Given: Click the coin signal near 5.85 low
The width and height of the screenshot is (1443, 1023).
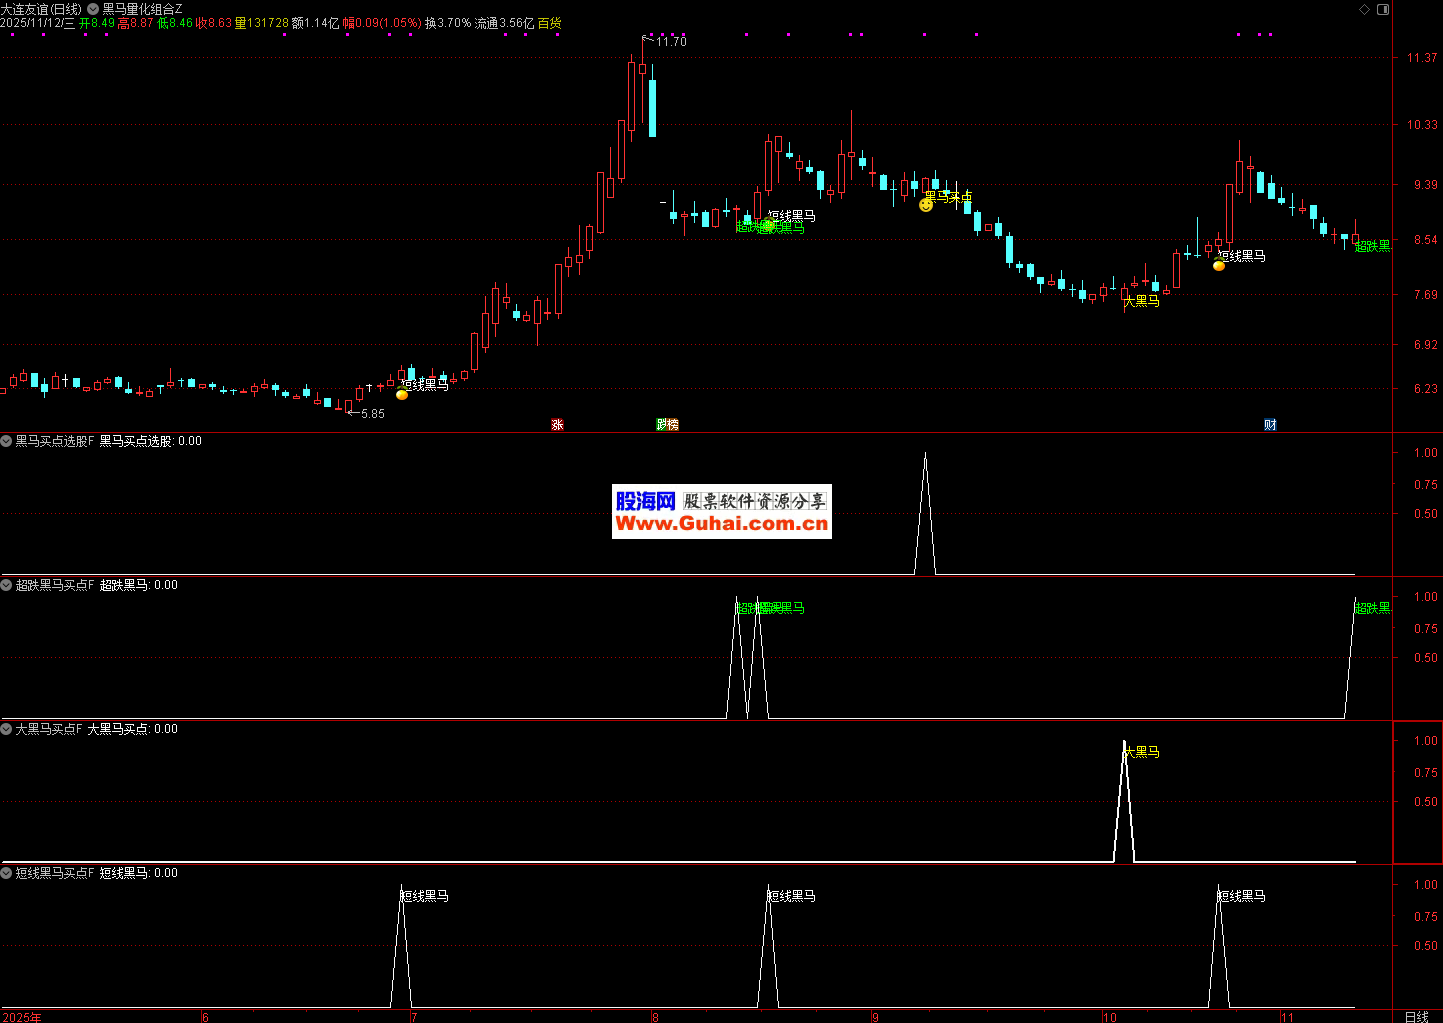Looking at the screenshot, I should coord(402,395).
